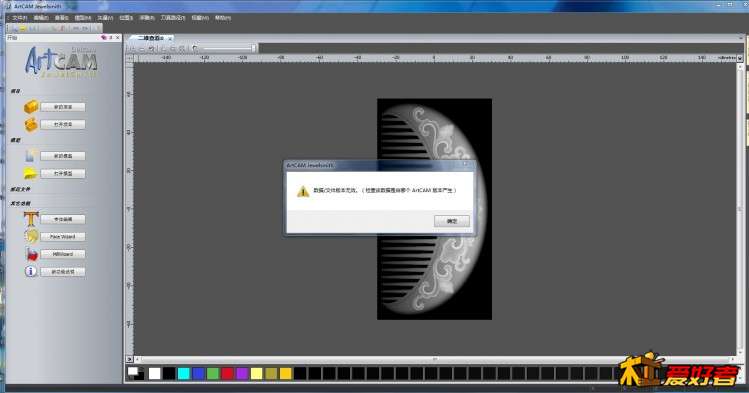Click the gold block new project icon
Viewport: 749px width, 393px height.
point(31,106)
